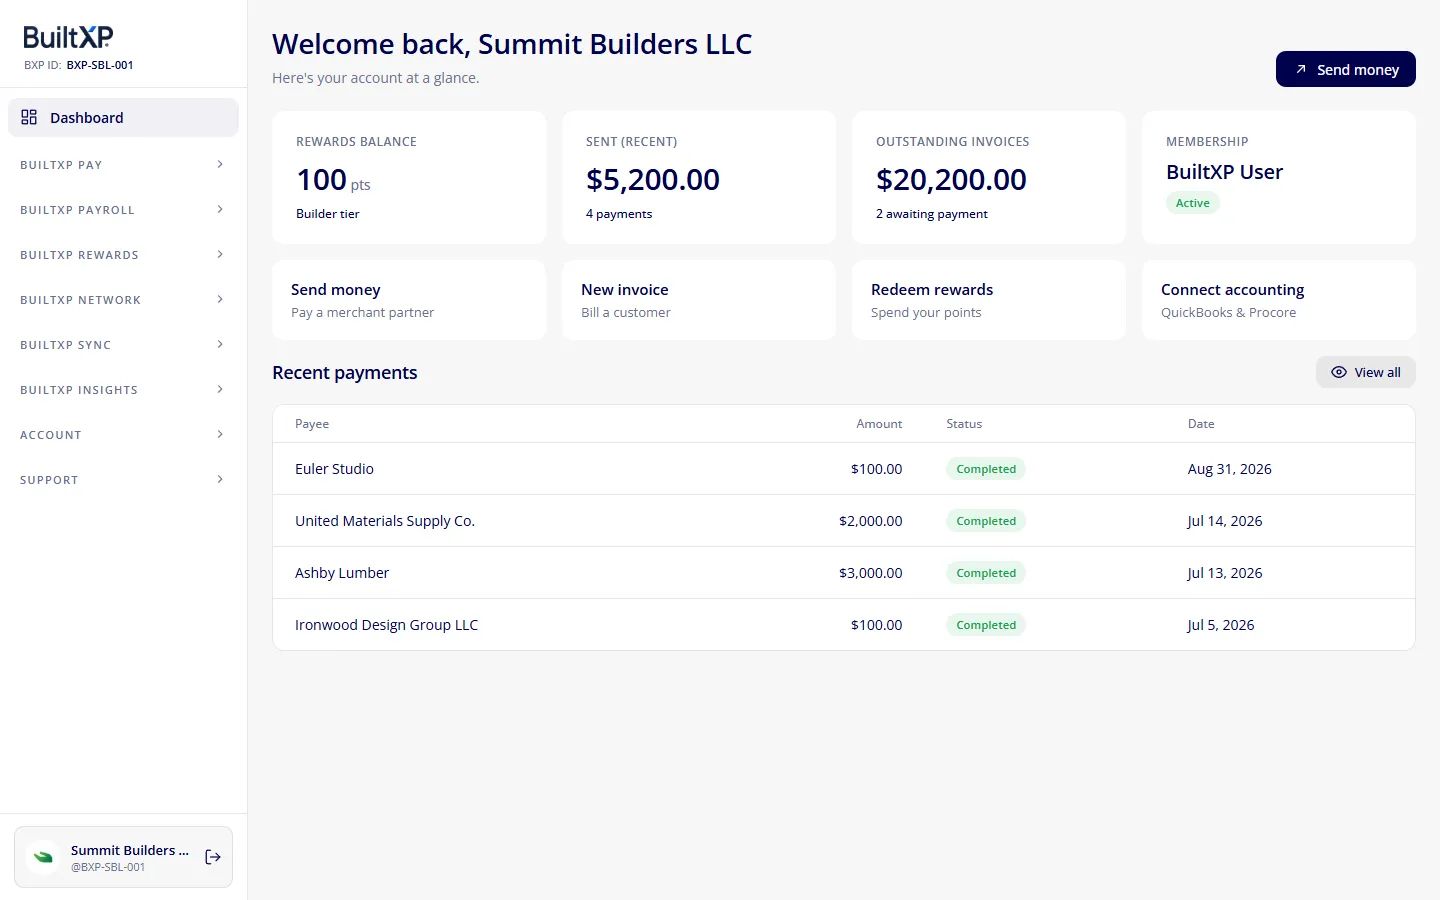Click the eye icon in View all

pyautogui.click(x=1339, y=372)
